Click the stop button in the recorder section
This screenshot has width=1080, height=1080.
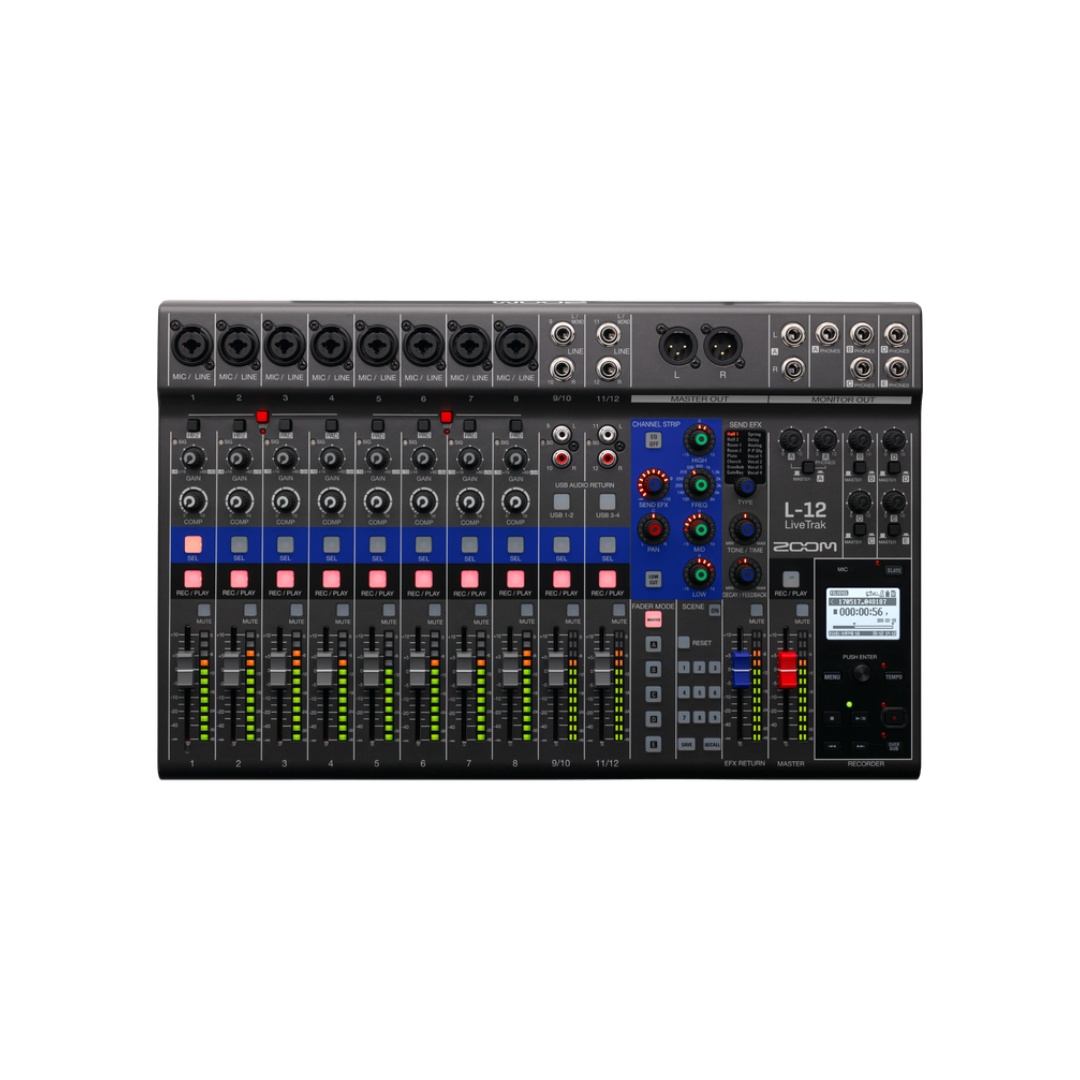pyautogui.click(x=832, y=718)
